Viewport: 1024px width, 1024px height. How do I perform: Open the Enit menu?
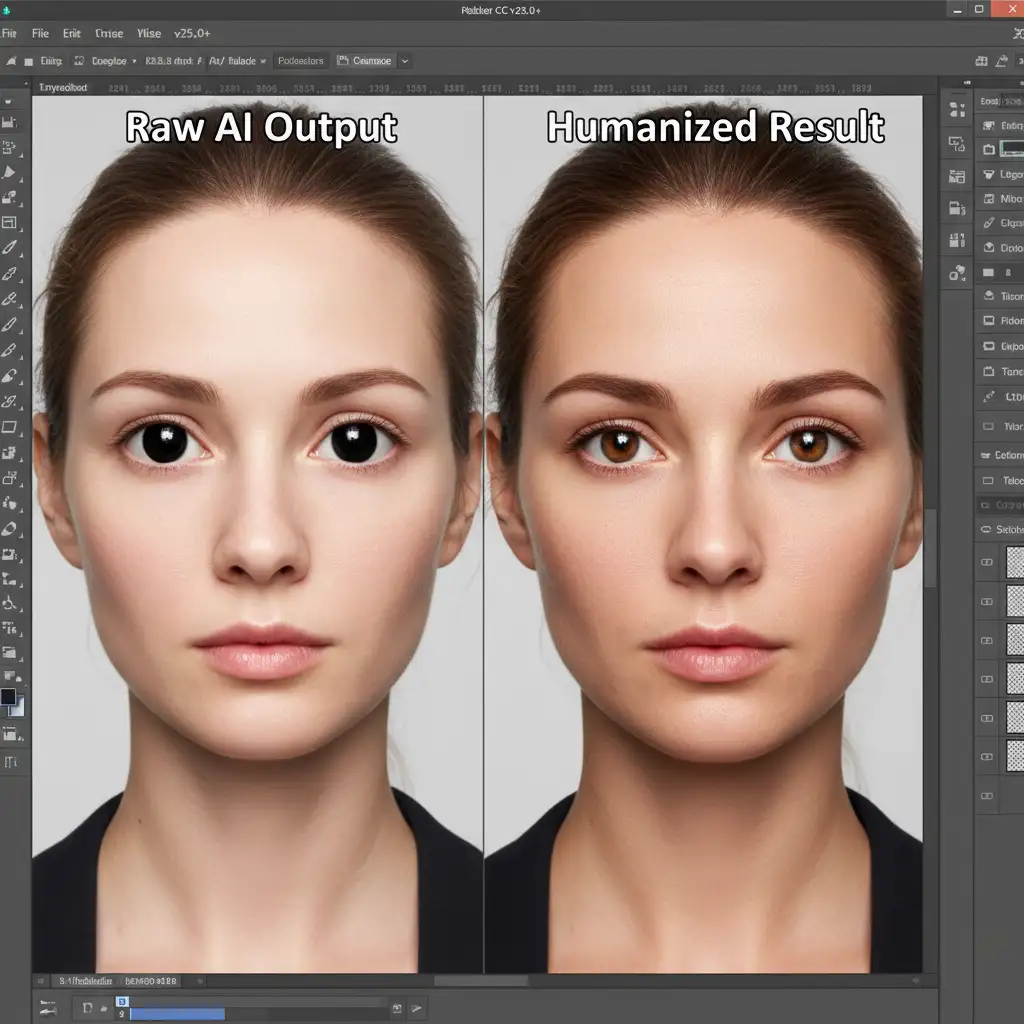coord(70,33)
